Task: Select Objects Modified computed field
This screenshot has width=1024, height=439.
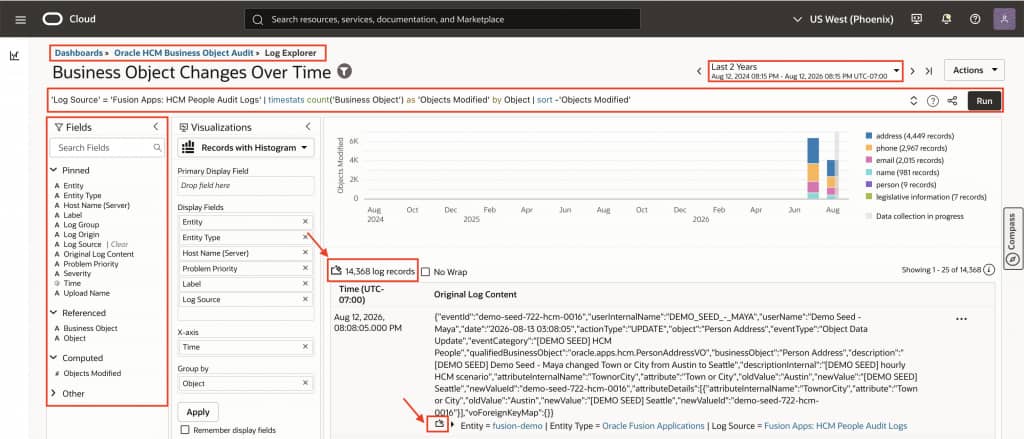Action: pos(92,374)
